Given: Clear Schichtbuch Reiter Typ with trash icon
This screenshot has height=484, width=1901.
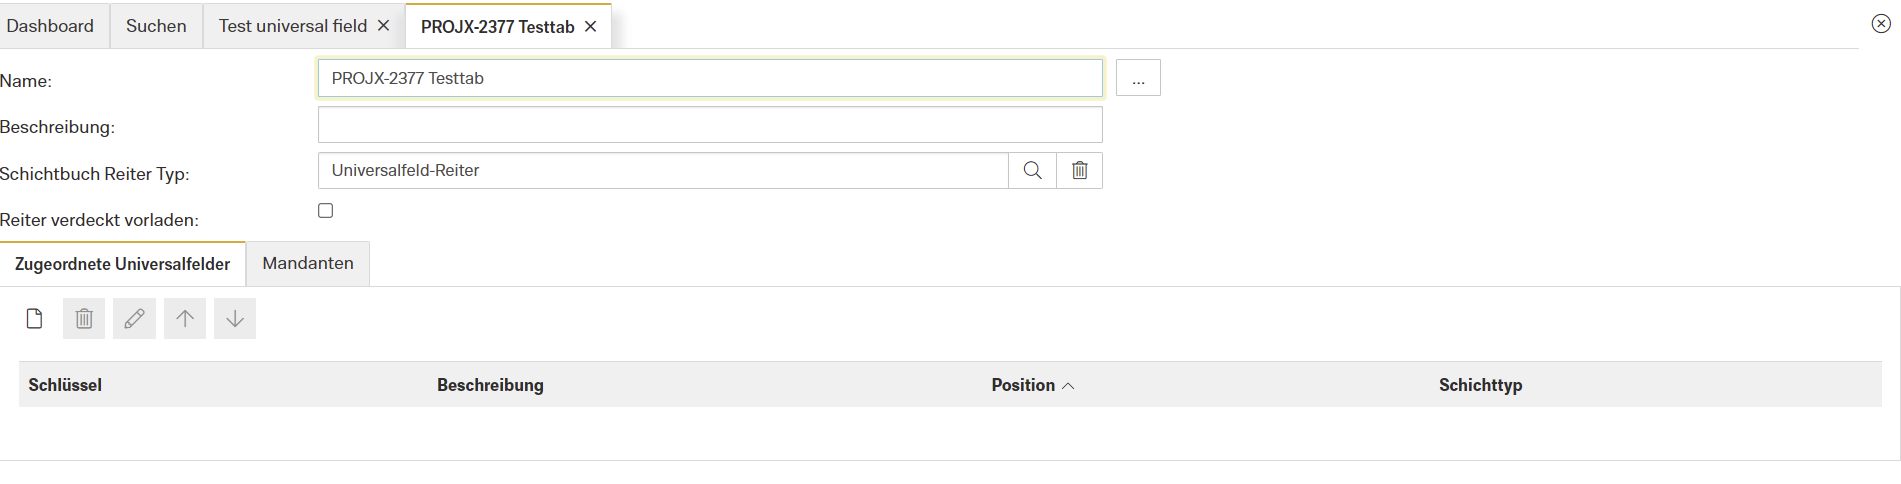Looking at the screenshot, I should click(x=1080, y=171).
